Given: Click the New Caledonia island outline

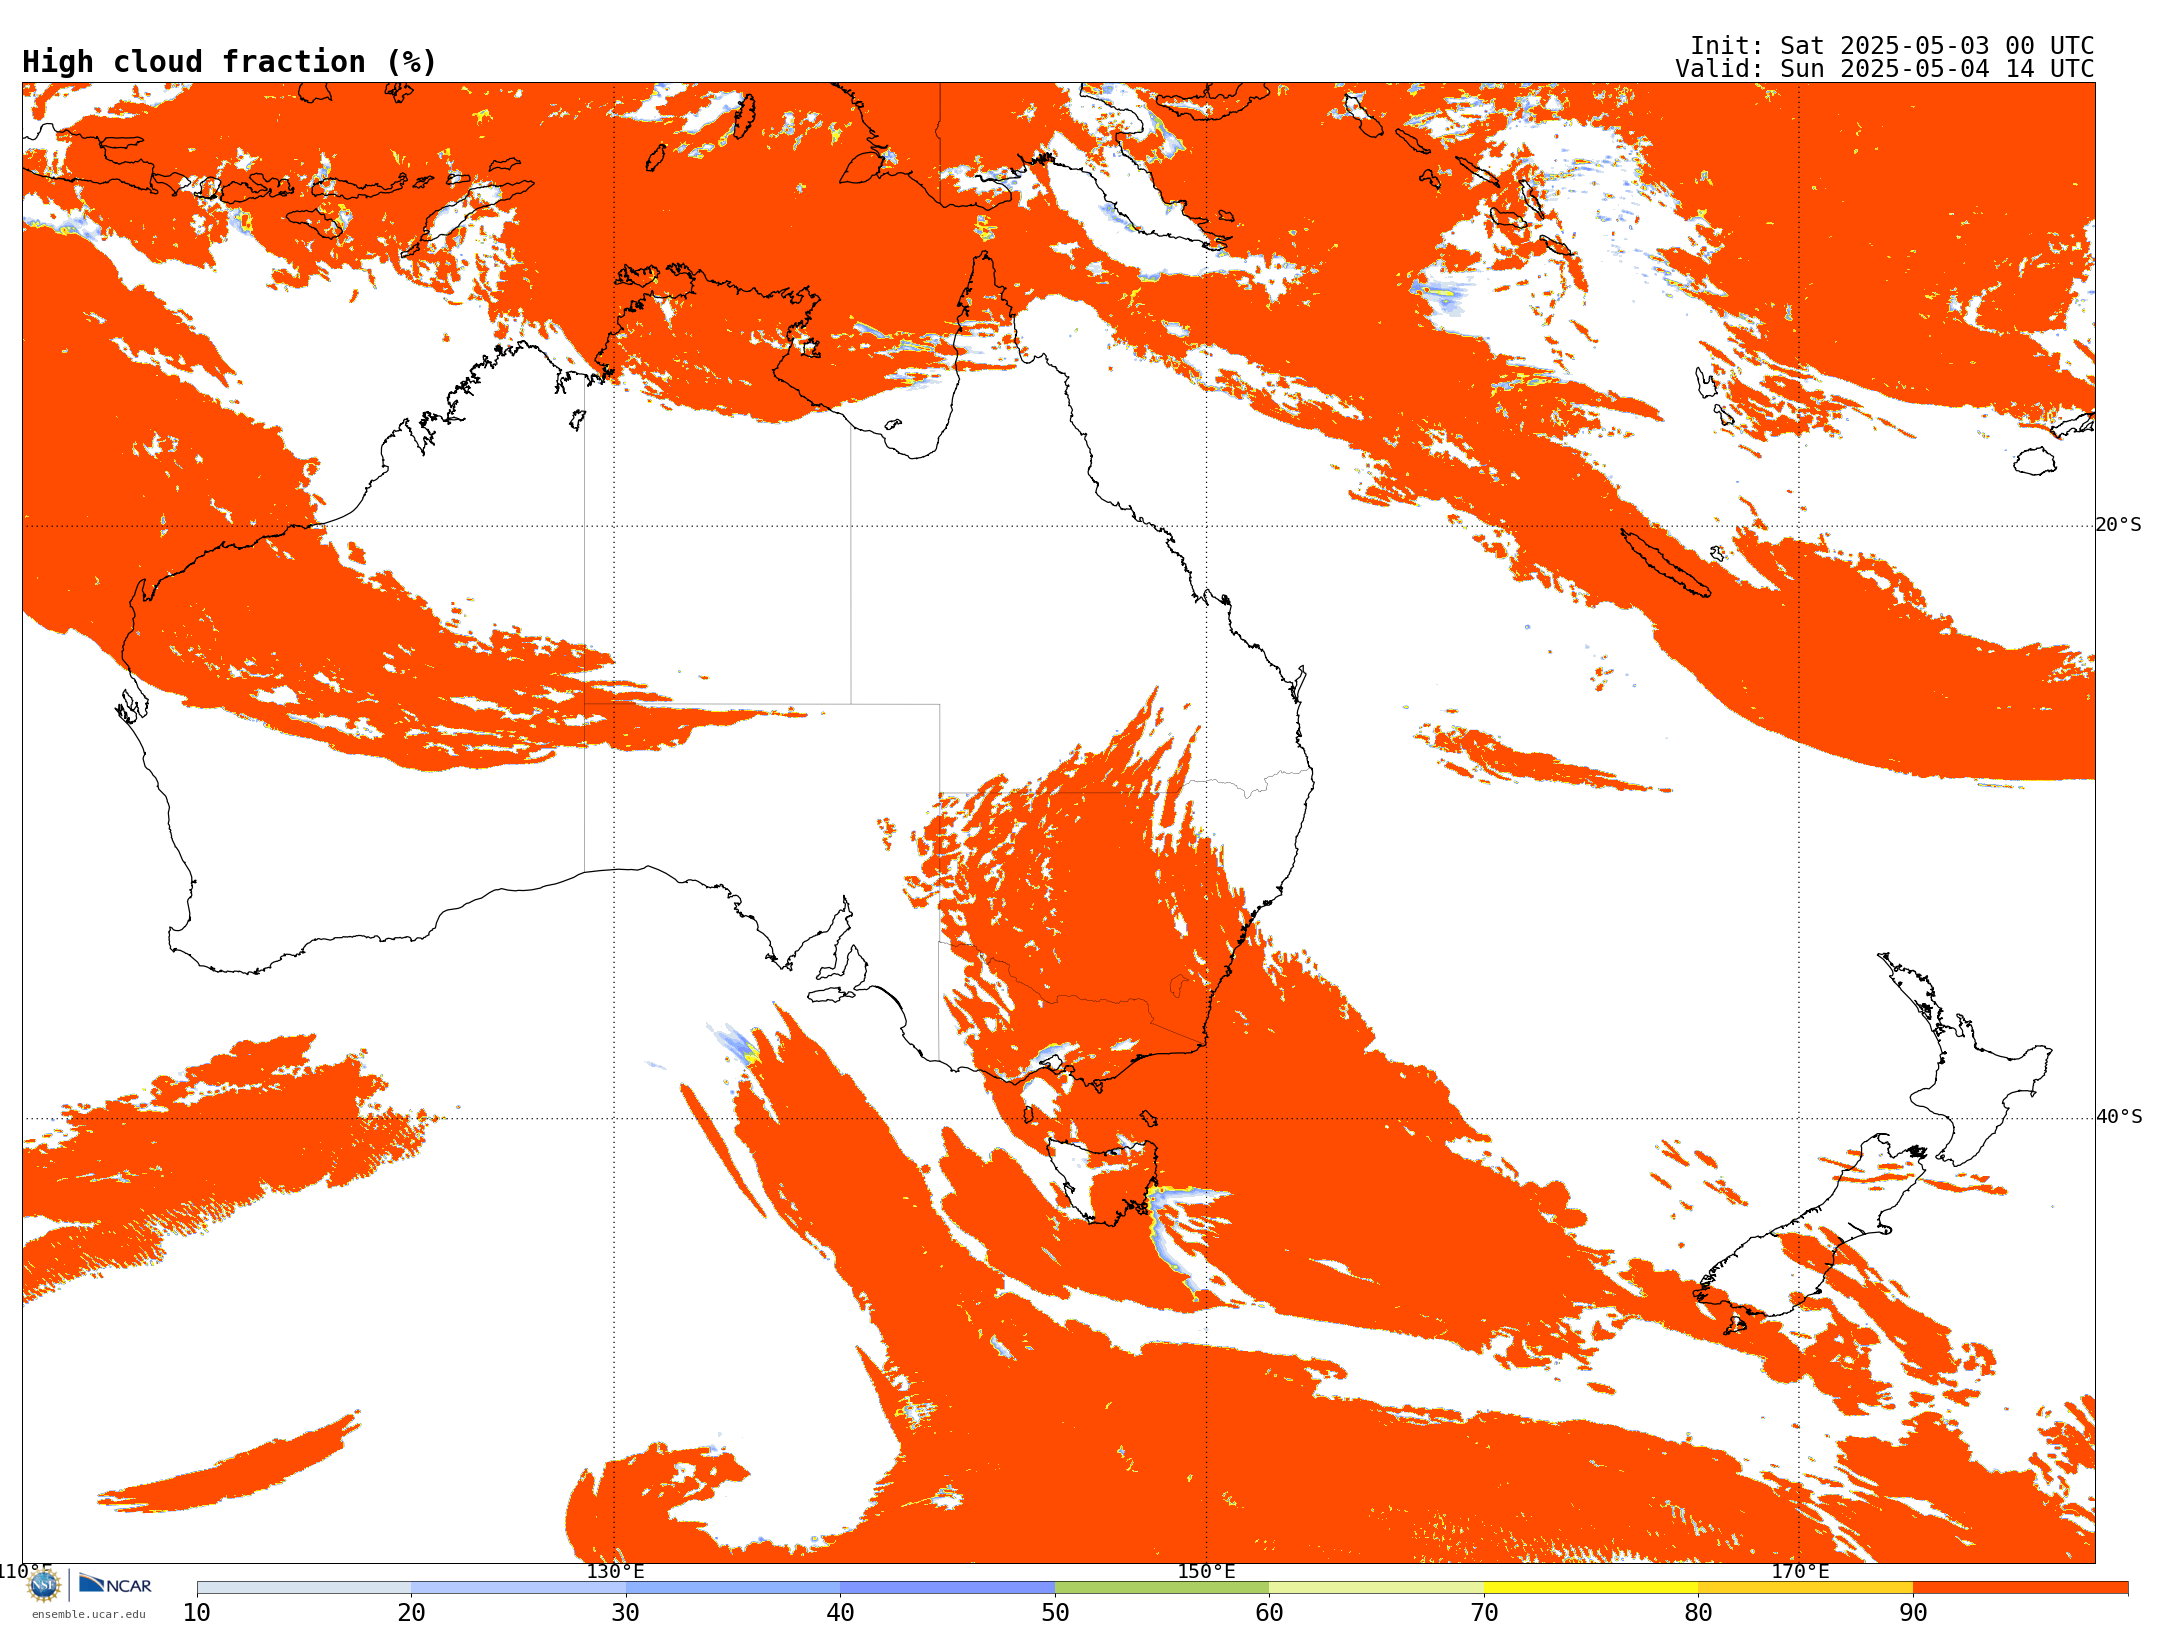Looking at the screenshot, I should 1665,563.
